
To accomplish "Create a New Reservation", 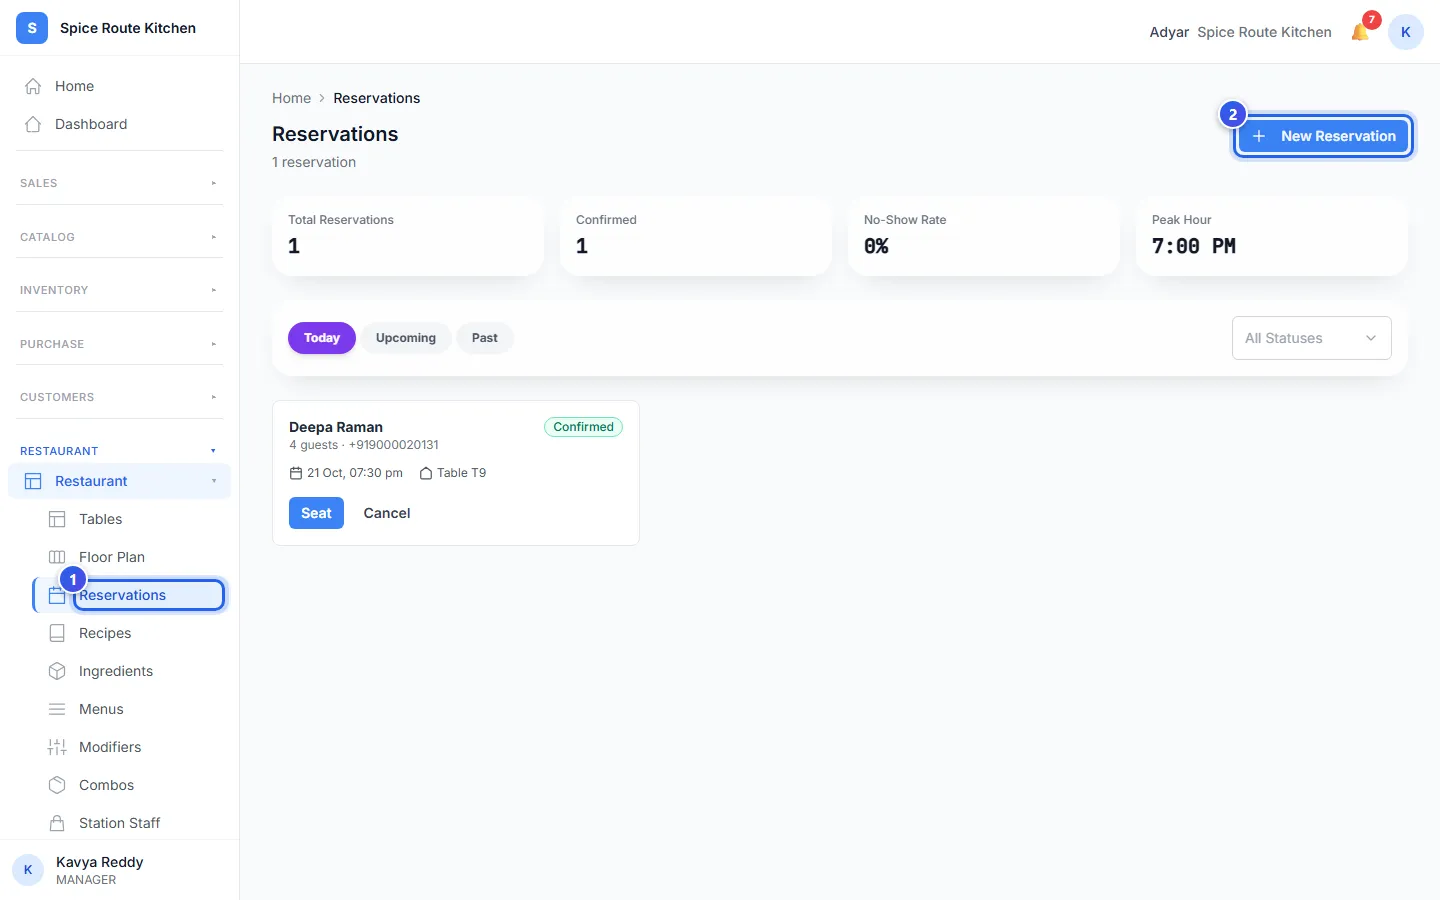I will (1323, 136).
